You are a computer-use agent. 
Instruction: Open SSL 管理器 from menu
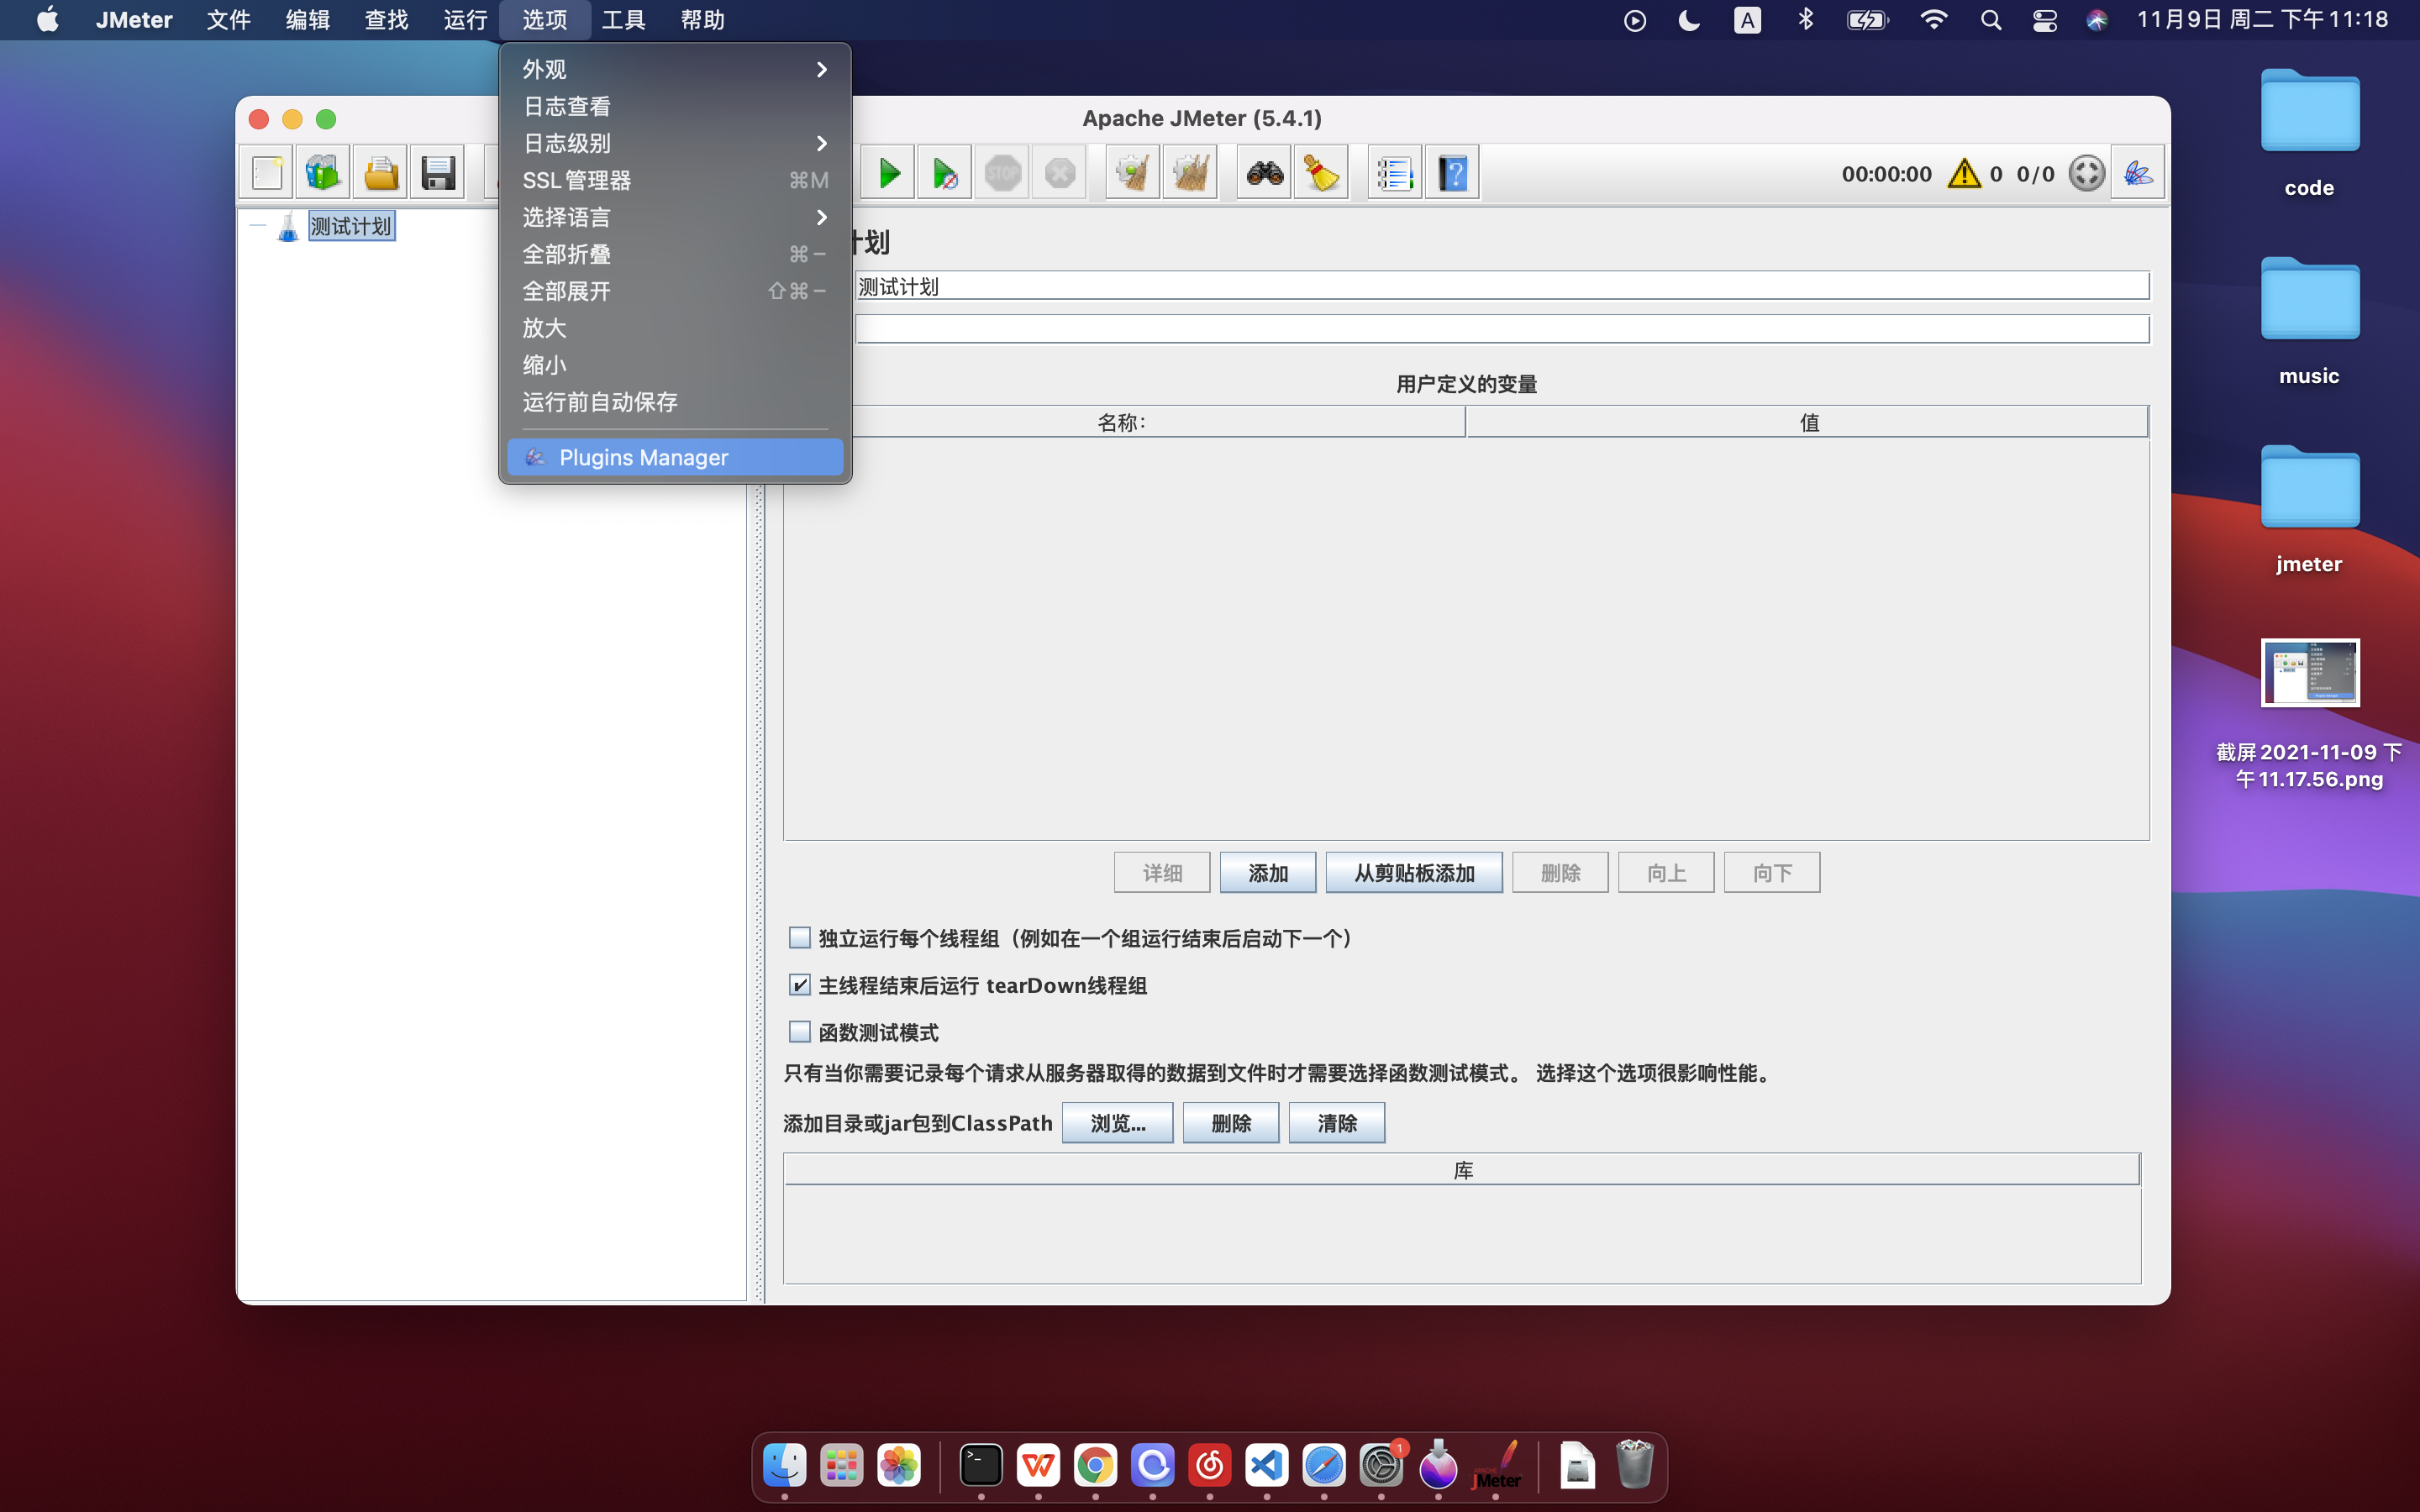(675, 180)
